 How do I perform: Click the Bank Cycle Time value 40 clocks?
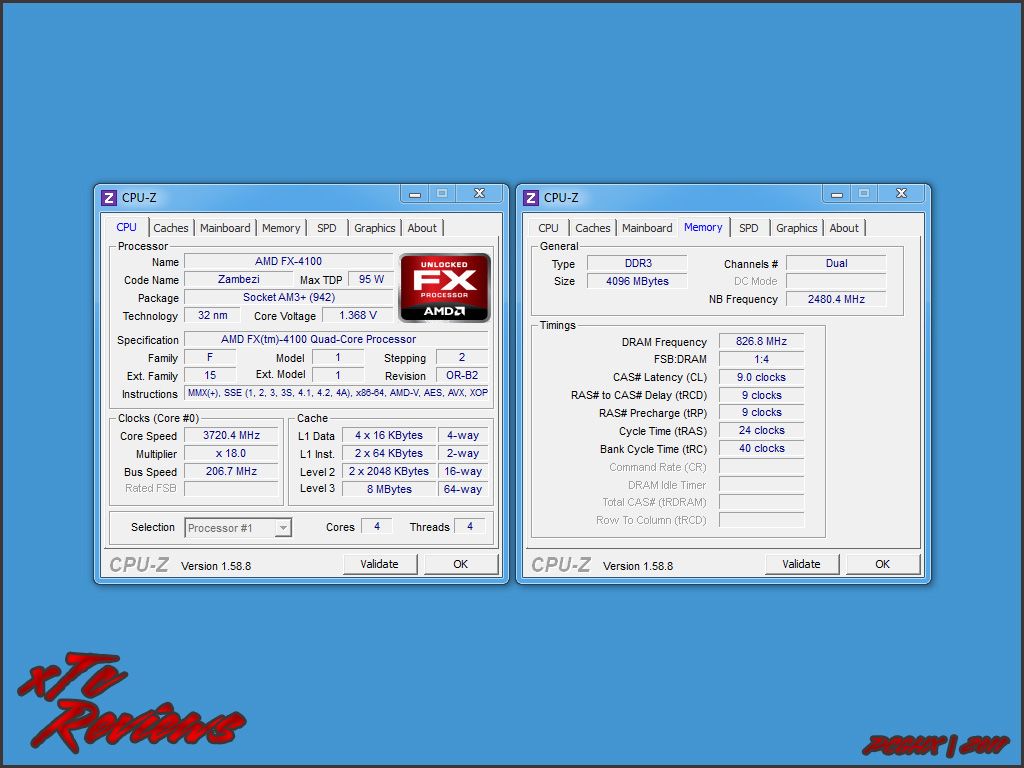(761, 449)
